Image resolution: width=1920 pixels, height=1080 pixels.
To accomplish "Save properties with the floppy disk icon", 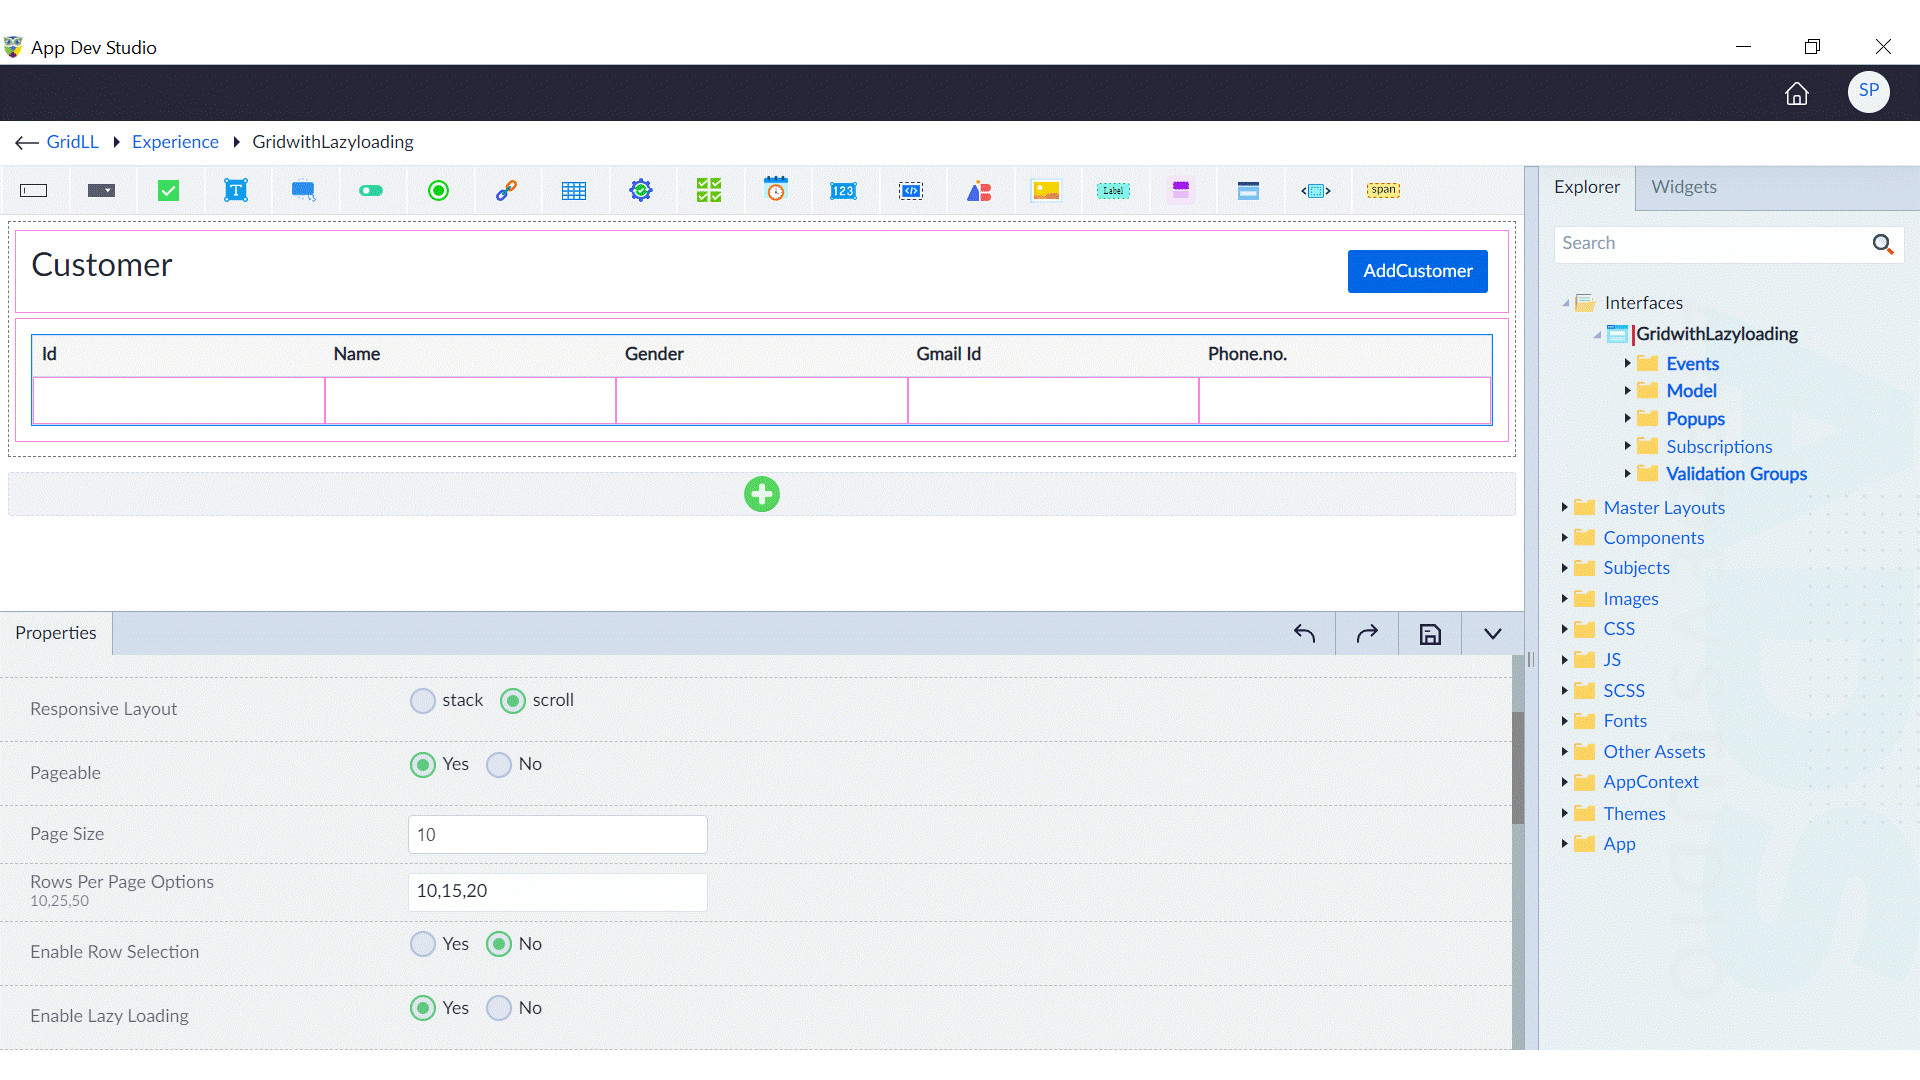I will click(1430, 634).
